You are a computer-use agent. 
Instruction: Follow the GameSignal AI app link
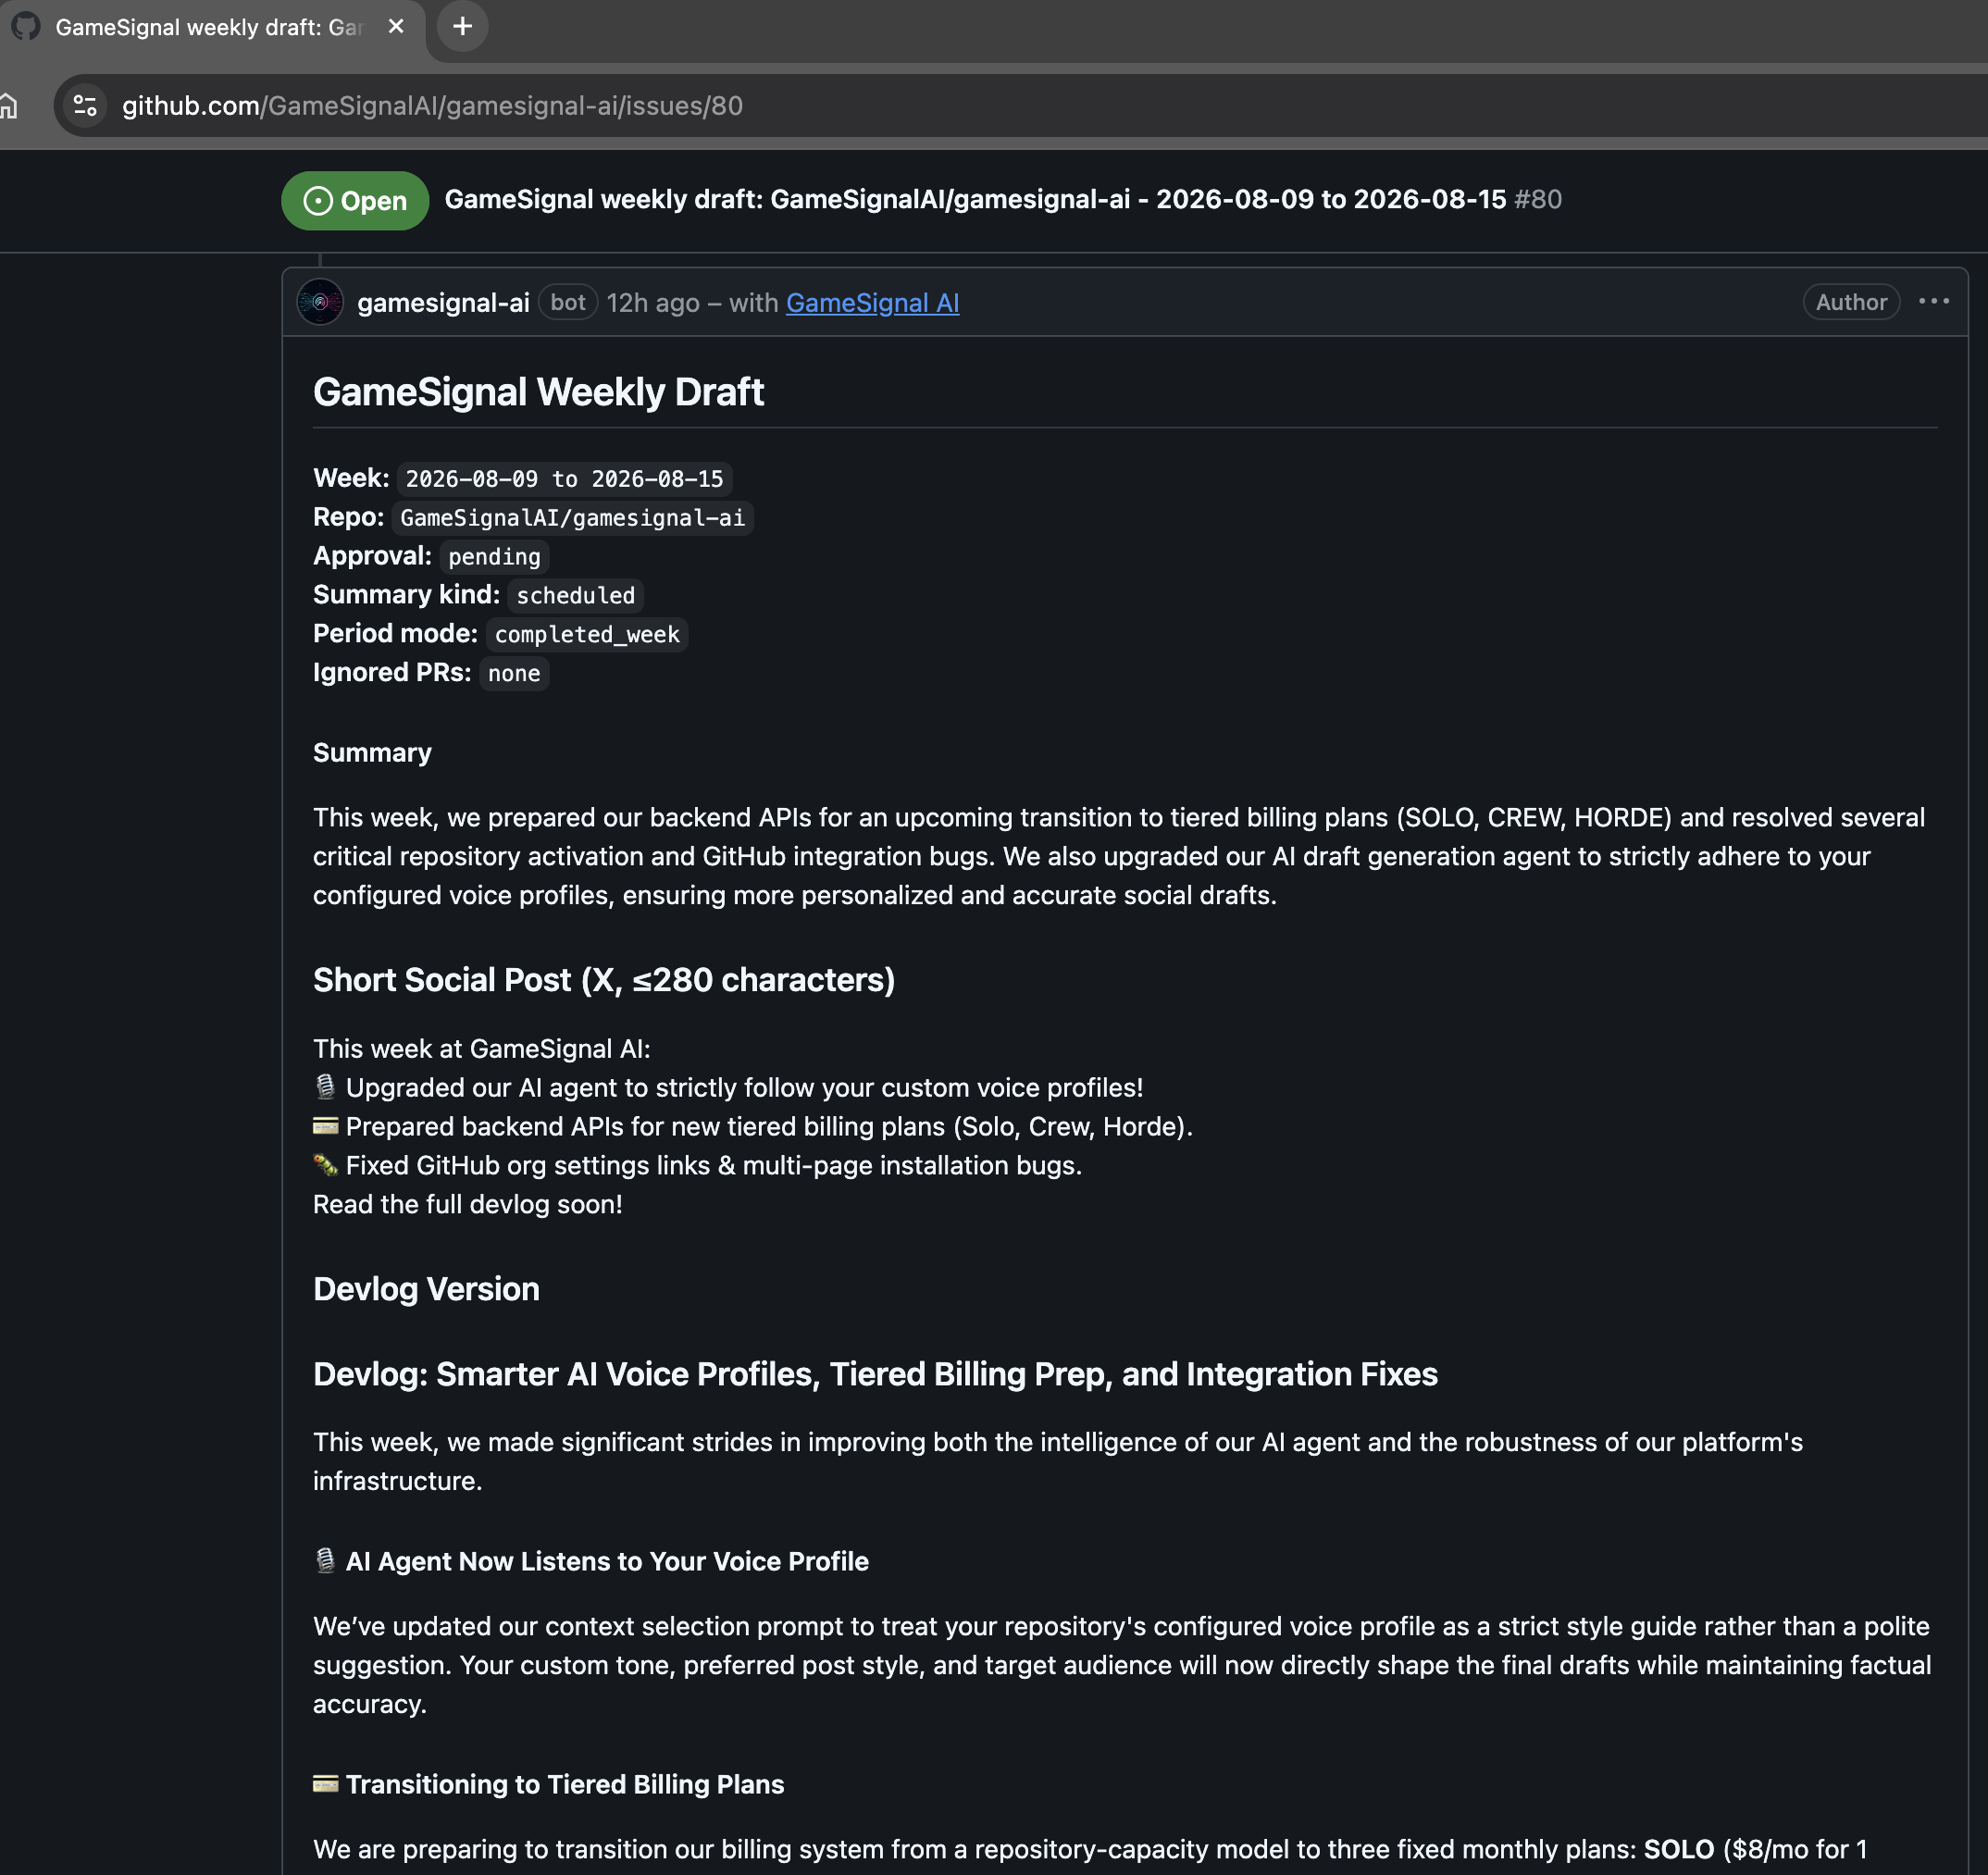tap(872, 303)
